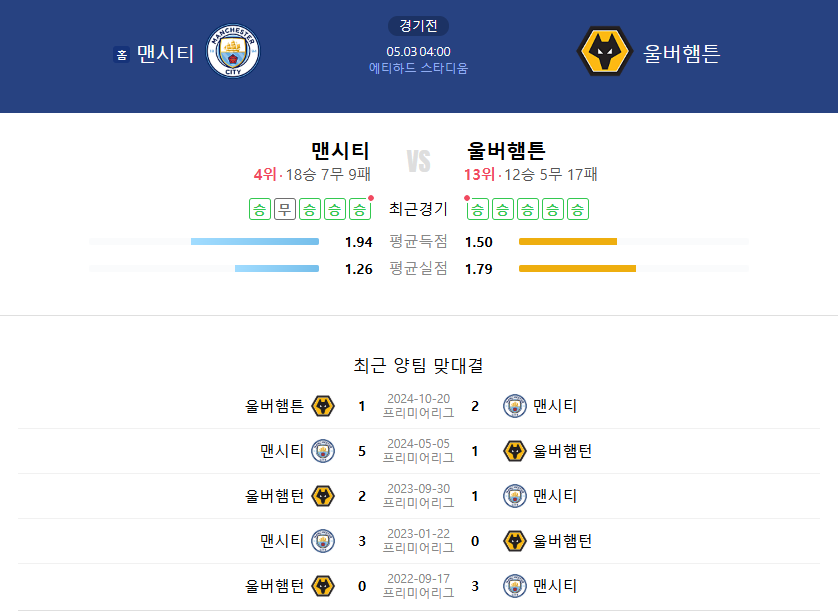This screenshot has height=614, width=838.
Task: Click the yellow 평균실점 bar for 울버햄튼
Action: click(x=577, y=268)
